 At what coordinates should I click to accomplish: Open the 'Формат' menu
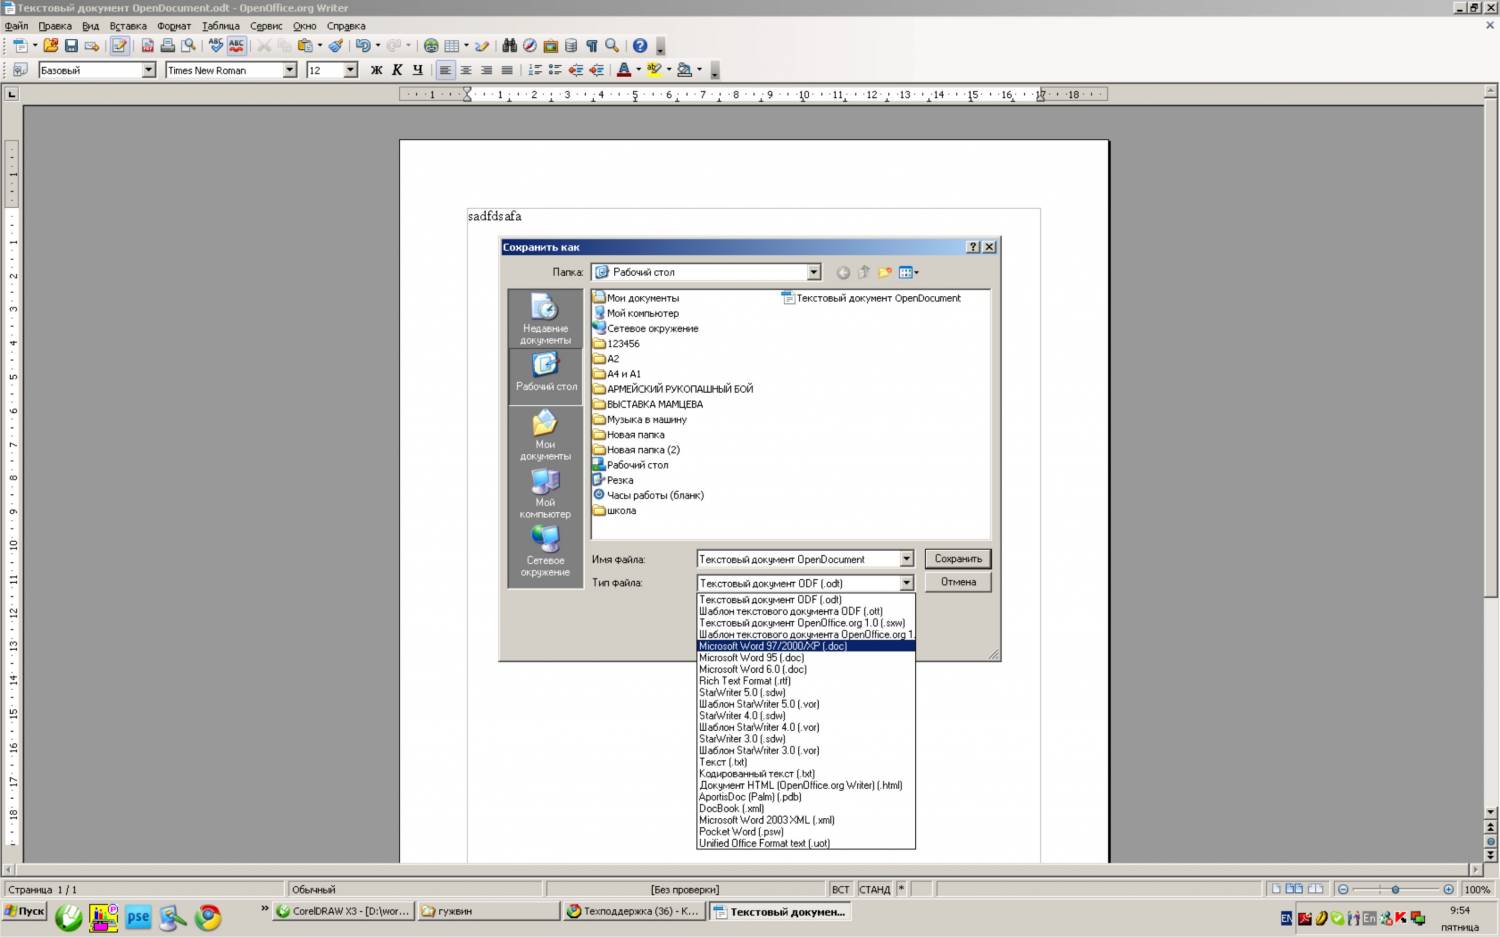click(174, 26)
